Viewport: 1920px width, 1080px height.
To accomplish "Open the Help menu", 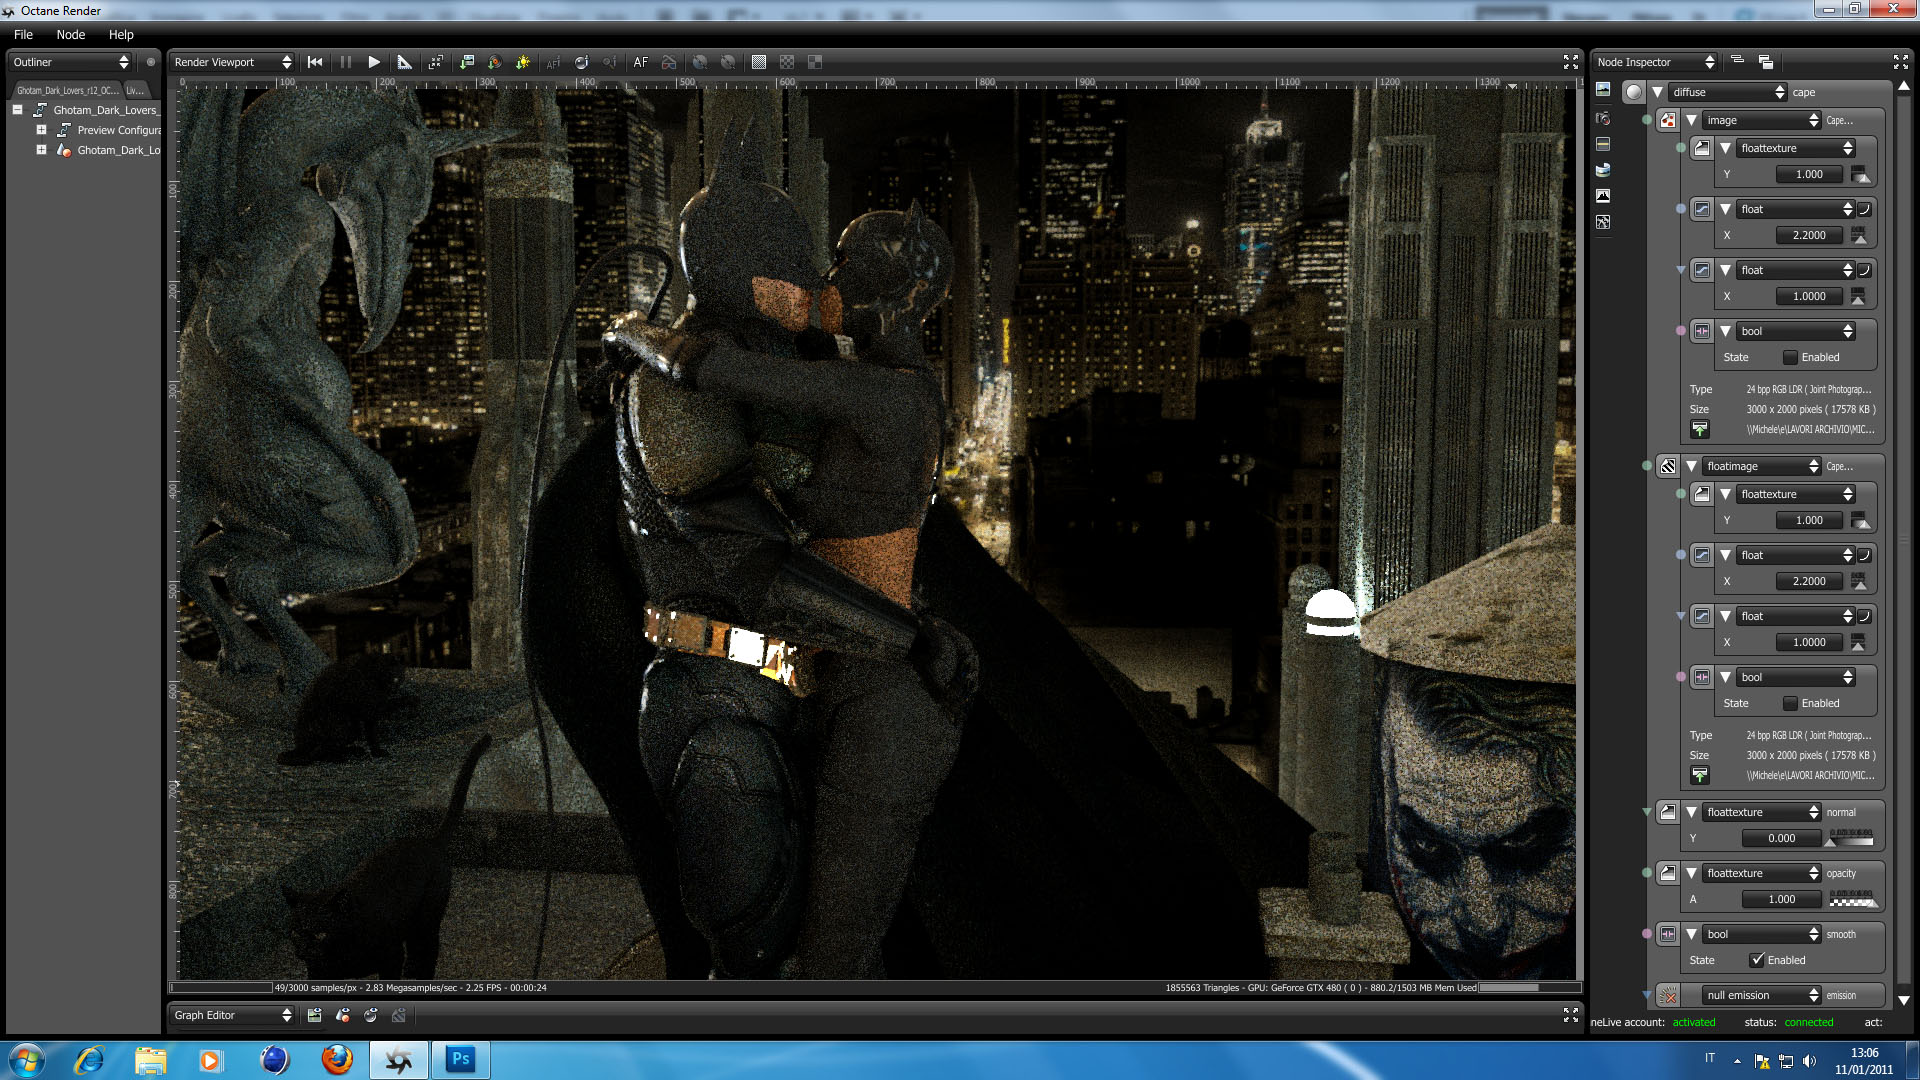I will 121,34.
